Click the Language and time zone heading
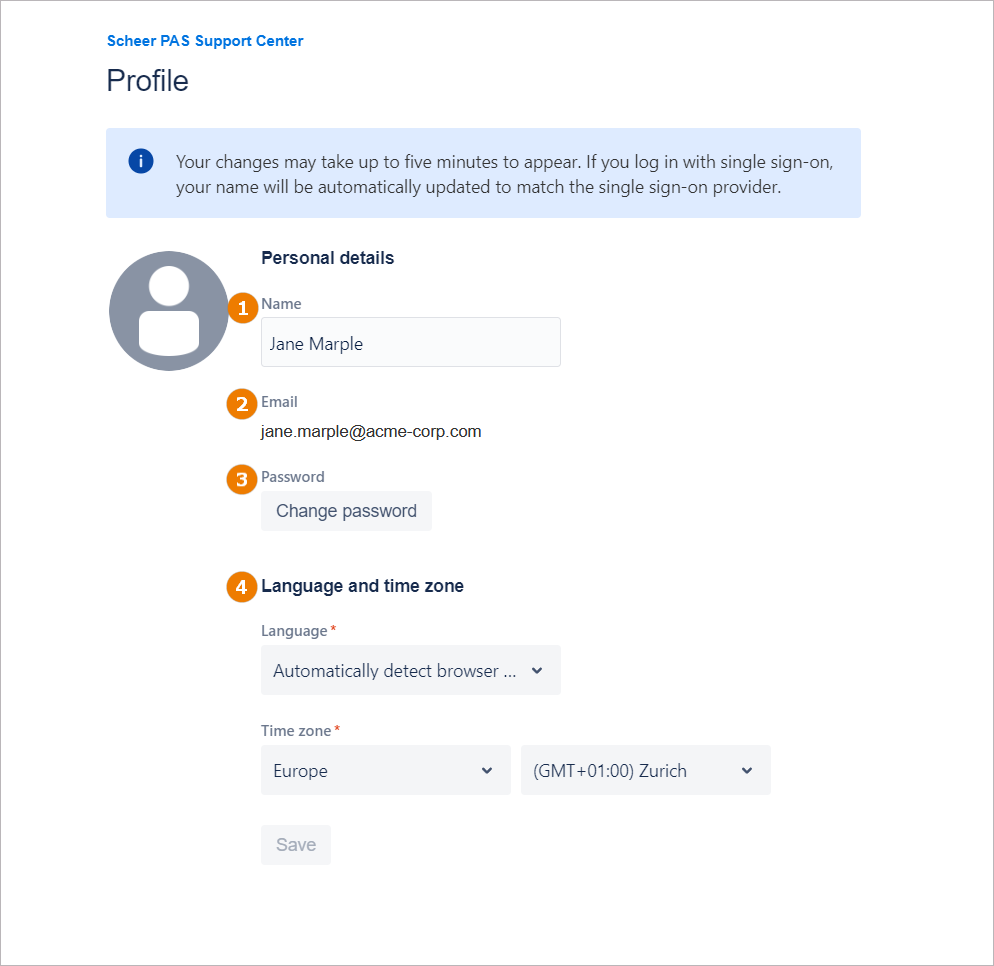Viewport: 994px width, 966px height. [x=362, y=586]
